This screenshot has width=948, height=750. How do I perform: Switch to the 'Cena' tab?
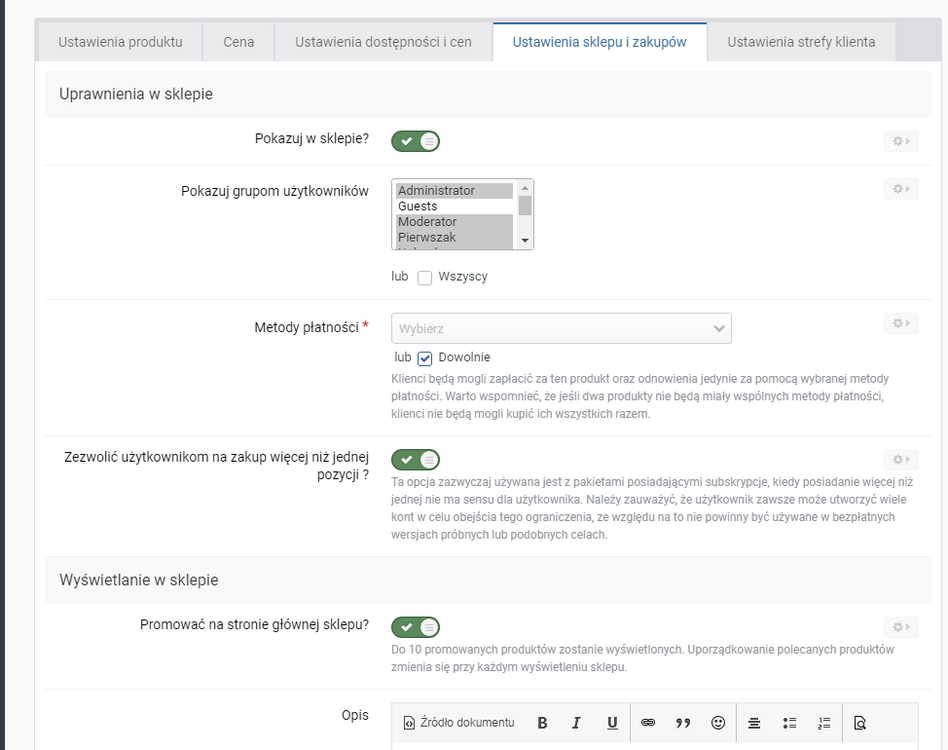239,42
